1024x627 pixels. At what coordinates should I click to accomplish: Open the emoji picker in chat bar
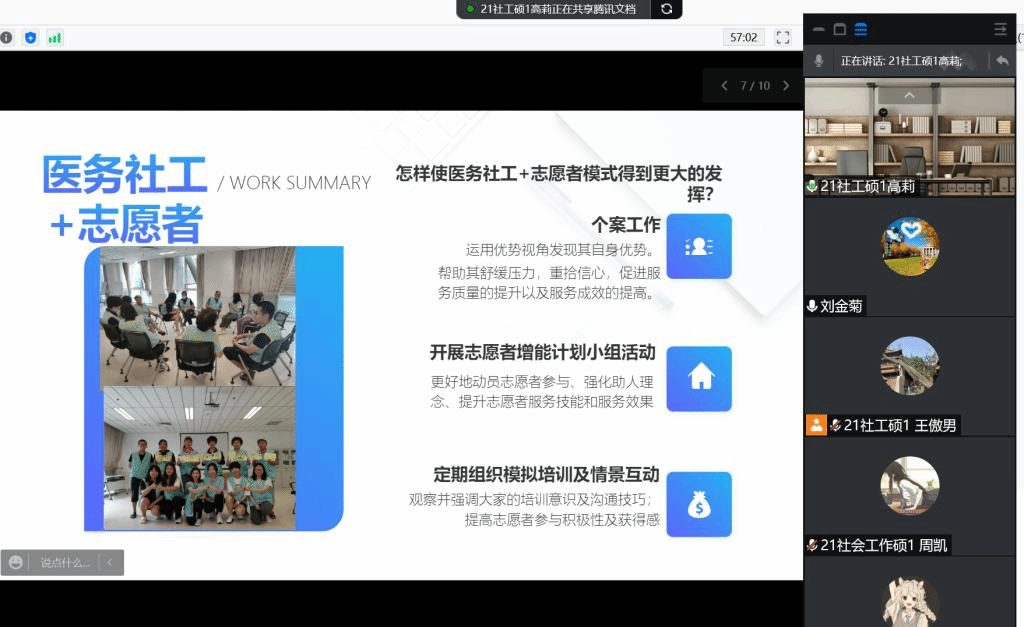(x=16, y=563)
